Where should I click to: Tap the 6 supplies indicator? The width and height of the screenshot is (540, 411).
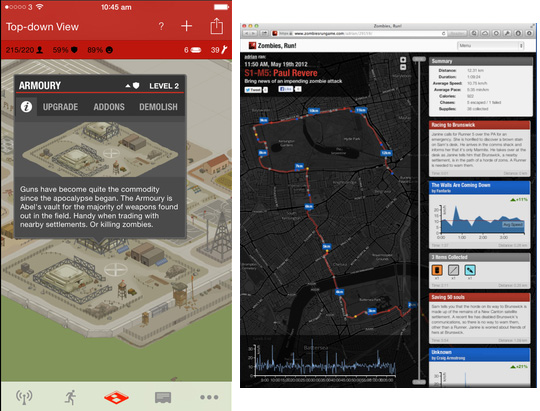click(x=192, y=50)
